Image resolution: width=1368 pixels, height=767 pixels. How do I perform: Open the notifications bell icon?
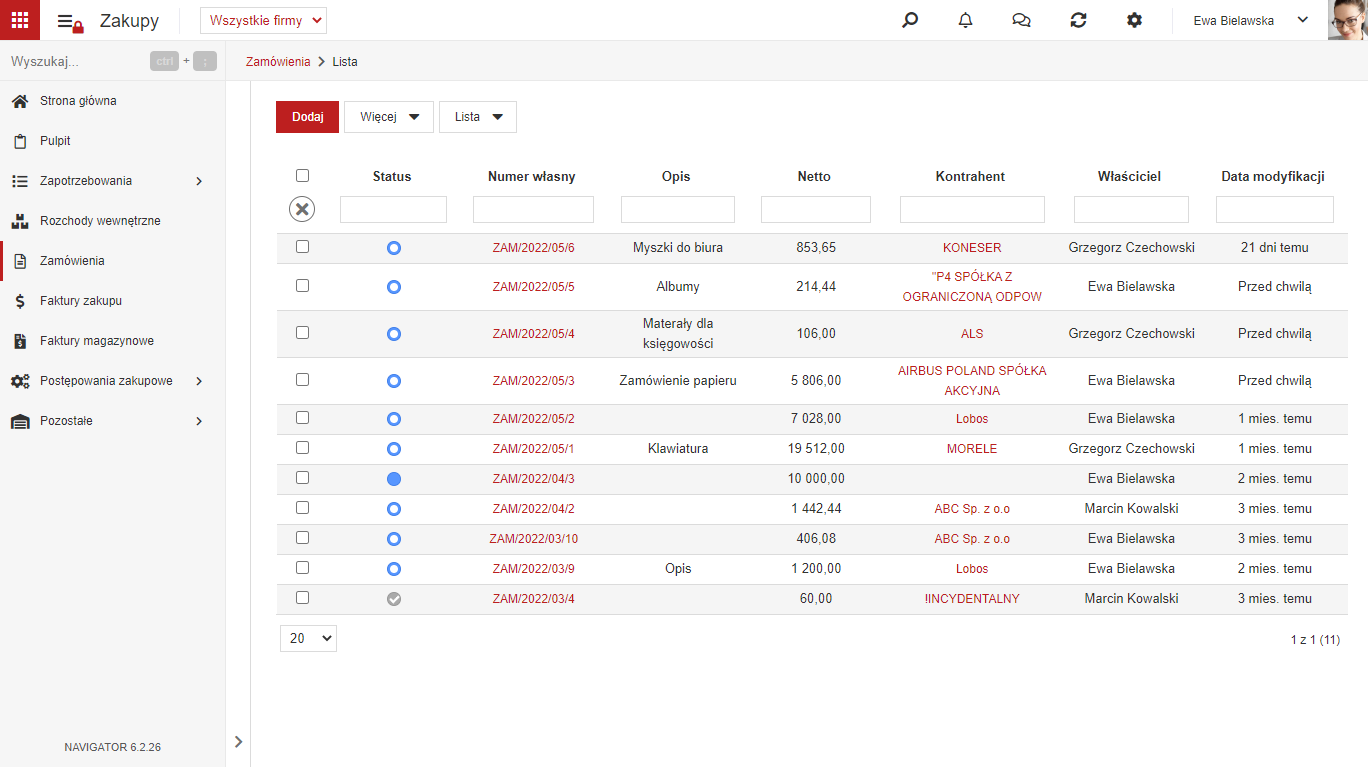click(x=965, y=20)
